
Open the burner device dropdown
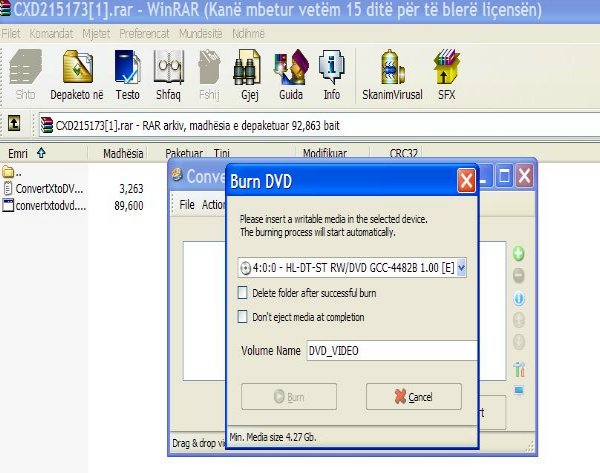461,267
